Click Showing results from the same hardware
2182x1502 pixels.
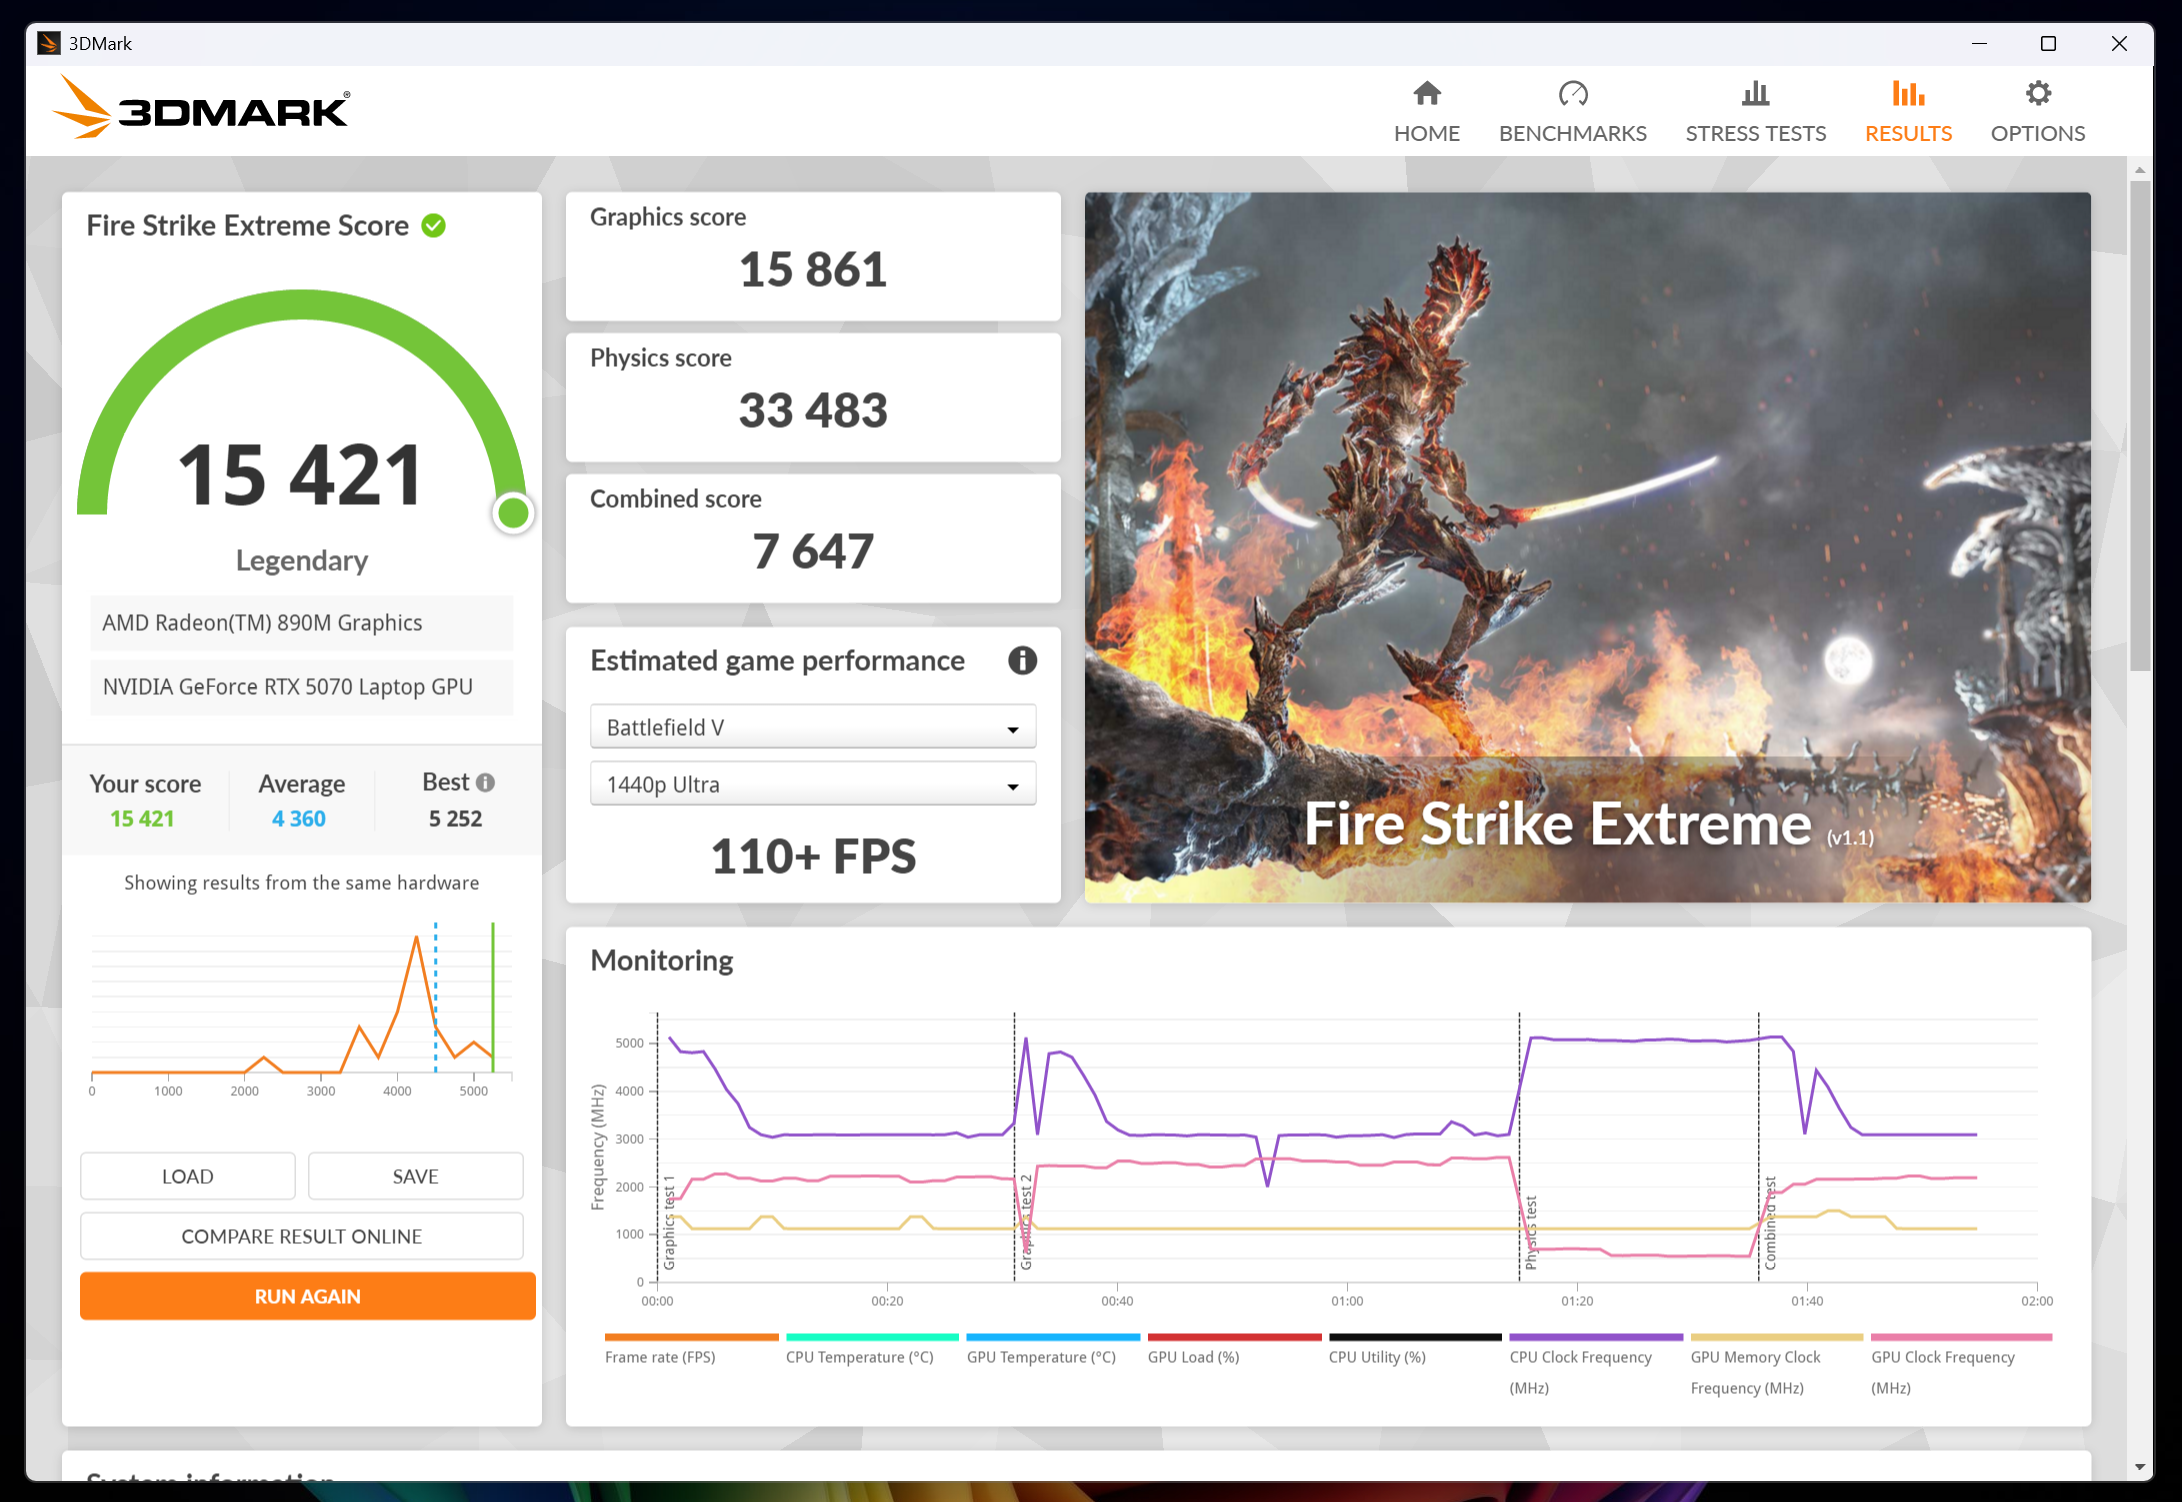tap(302, 883)
